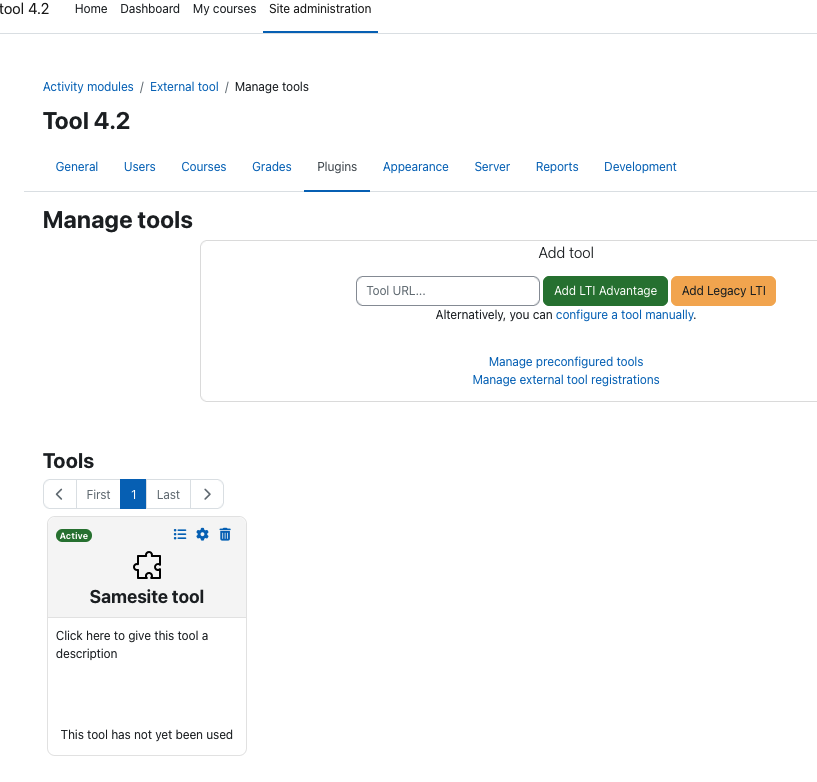Switch to the Users tab
Image resolution: width=817 pixels, height=782 pixels.
click(x=140, y=167)
